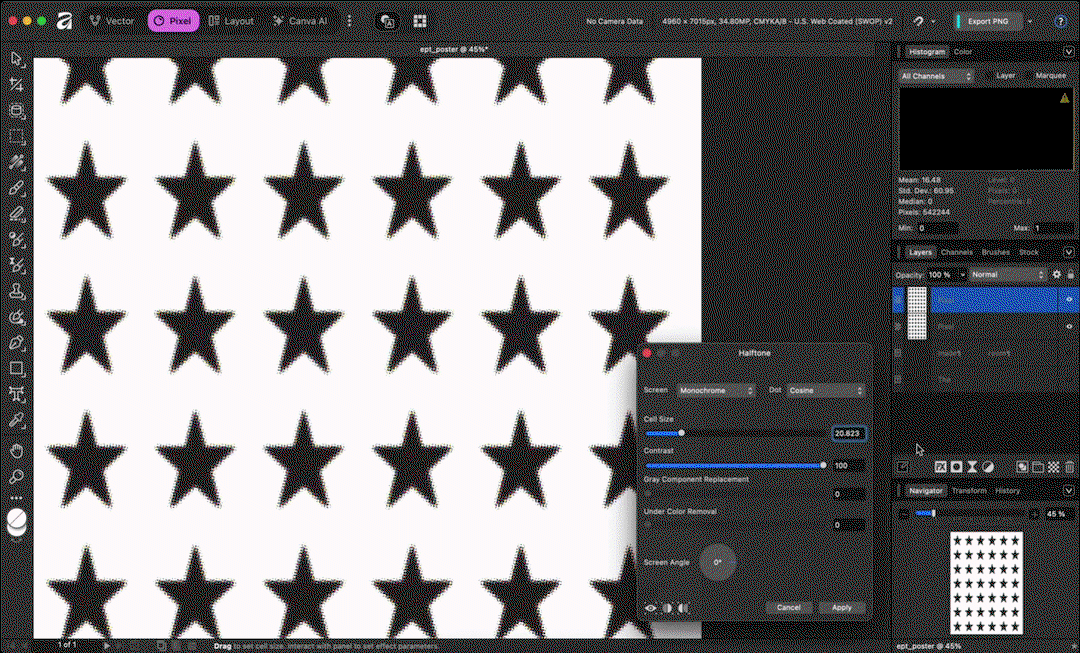Image resolution: width=1080 pixels, height=653 pixels.
Task: Click the FX layer effects icon
Action: (x=941, y=467)
